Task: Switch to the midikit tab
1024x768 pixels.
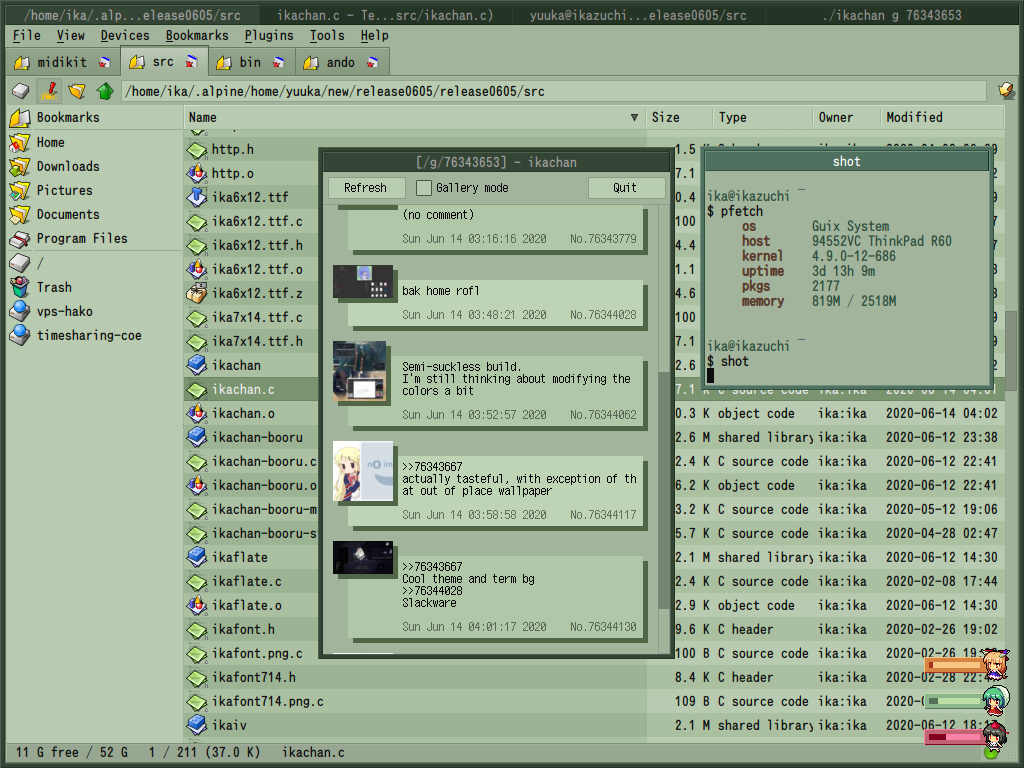Action: pyautogui.click(x=63, y=62)
